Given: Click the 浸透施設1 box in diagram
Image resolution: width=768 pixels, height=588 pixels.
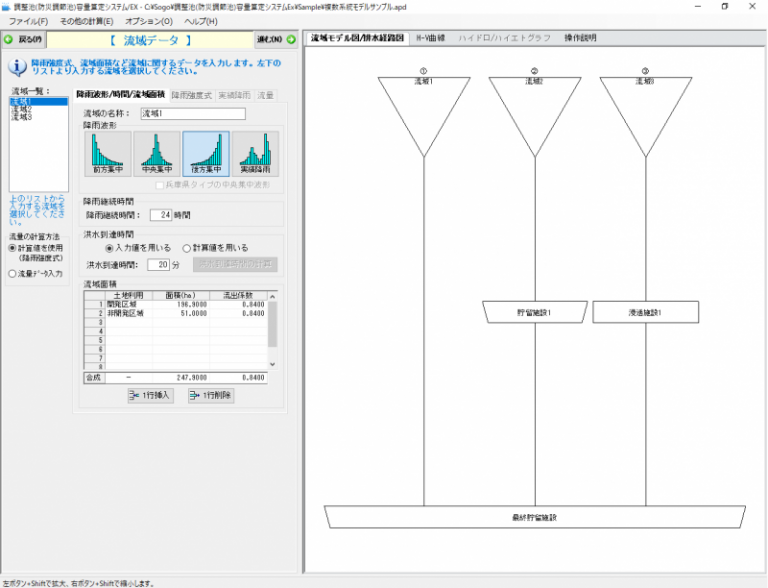Looking at the screenshot, I should pos(646,312).
